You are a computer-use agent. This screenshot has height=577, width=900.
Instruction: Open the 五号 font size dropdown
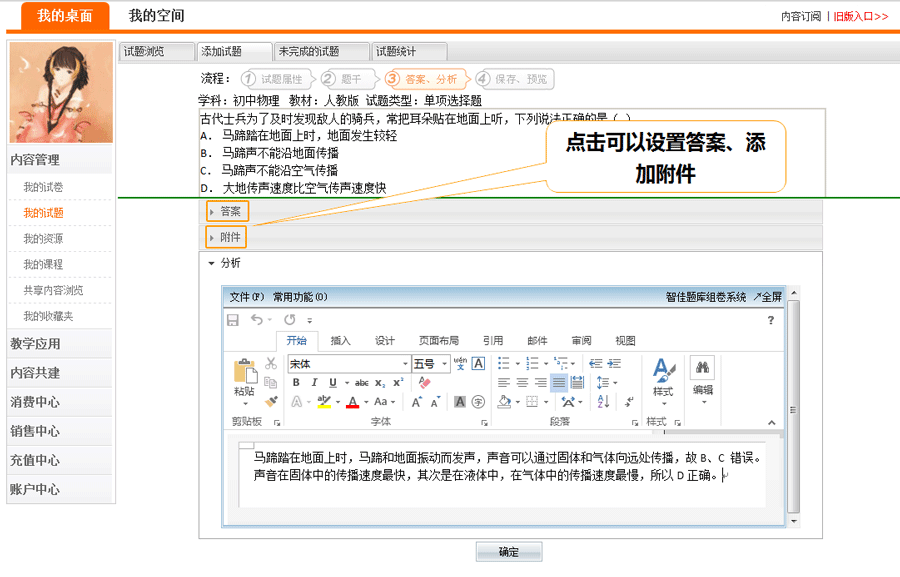click(442, 364)
